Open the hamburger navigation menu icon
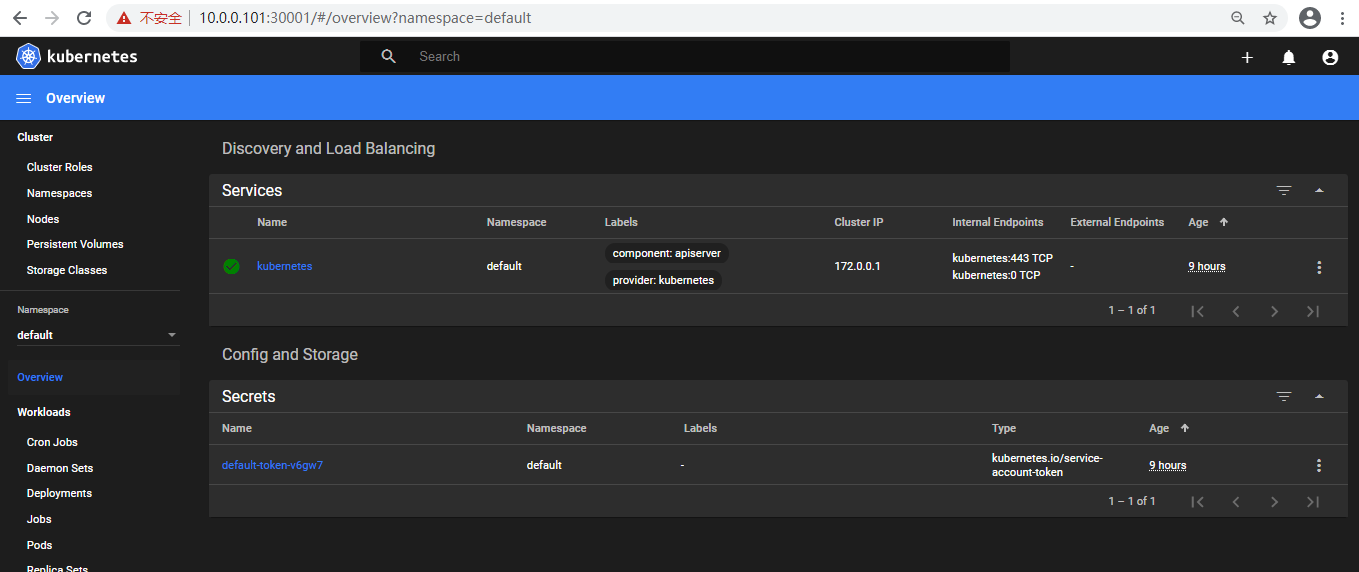Viewport: 1359px width, 572px height. coord(24,98)
